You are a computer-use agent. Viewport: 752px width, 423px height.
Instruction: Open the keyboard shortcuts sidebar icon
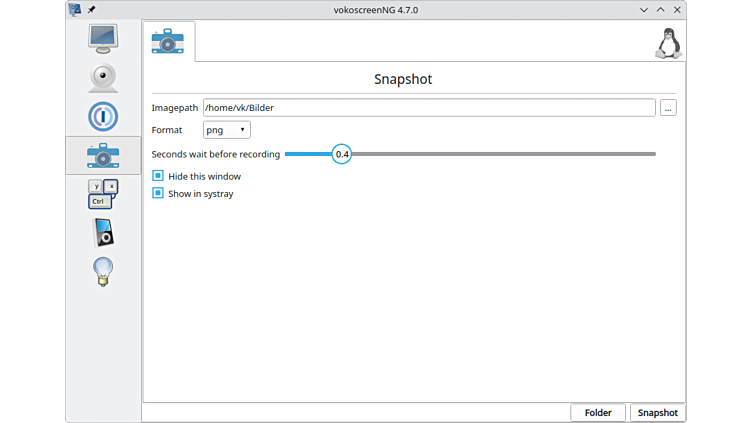(103, 193)
